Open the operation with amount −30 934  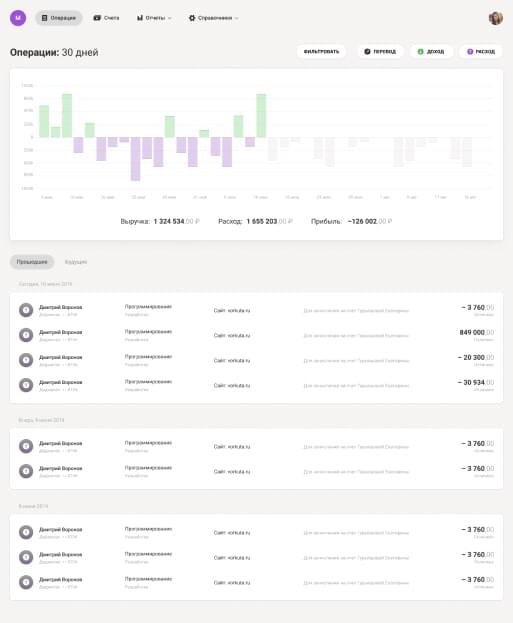coord(256,385)
